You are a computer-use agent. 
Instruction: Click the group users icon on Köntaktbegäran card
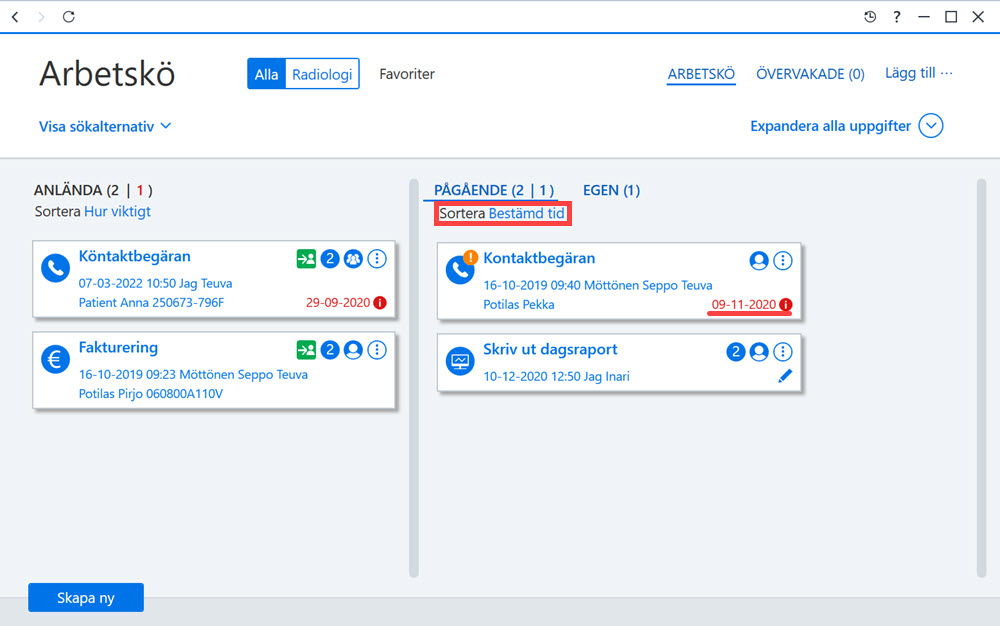(x=353, y=259)
